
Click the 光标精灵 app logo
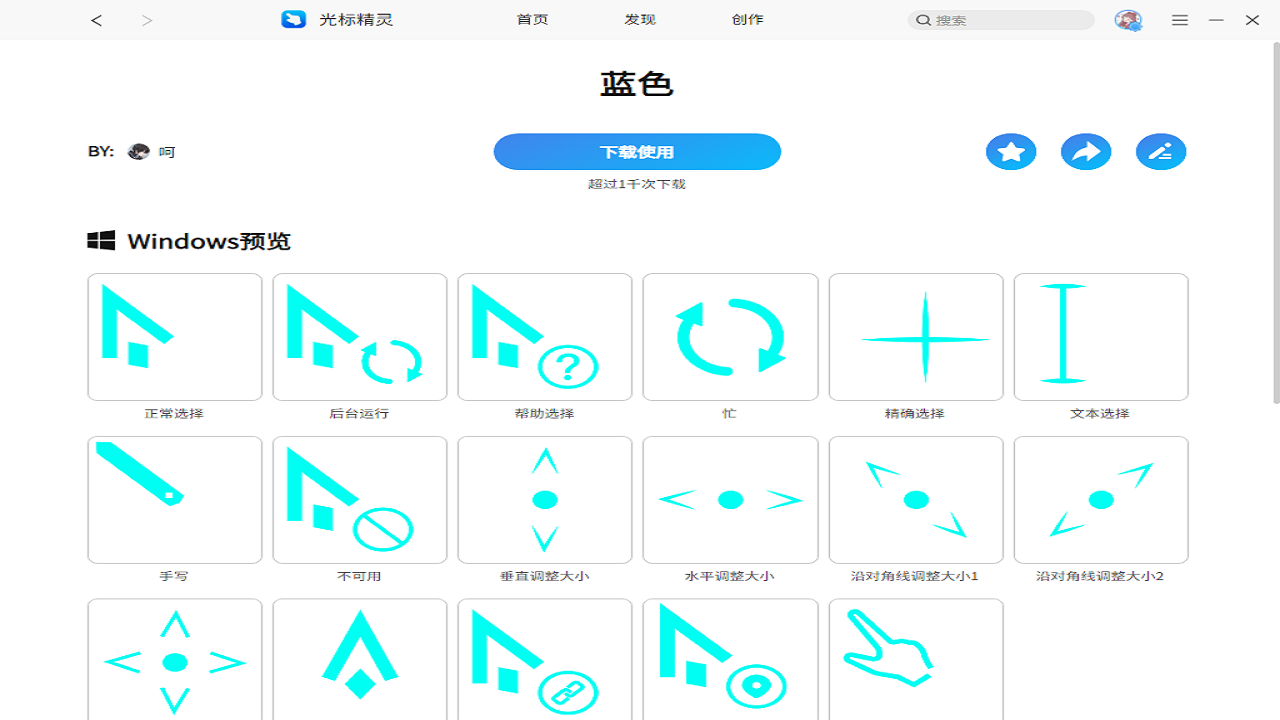(293, 19)
